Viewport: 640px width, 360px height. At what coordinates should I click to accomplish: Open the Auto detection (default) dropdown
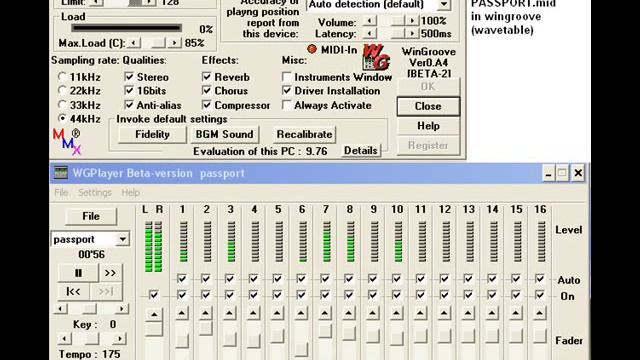pos(444,4)
